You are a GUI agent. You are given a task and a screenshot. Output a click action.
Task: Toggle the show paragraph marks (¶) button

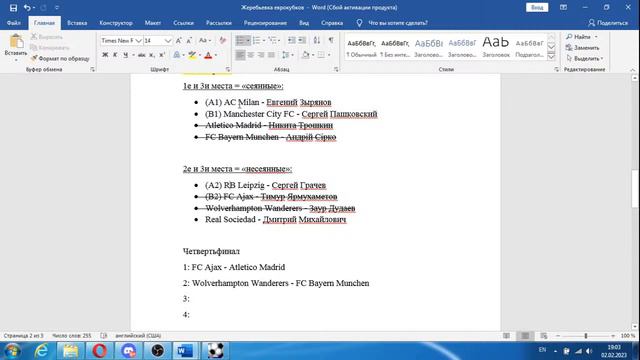(331, 40)
